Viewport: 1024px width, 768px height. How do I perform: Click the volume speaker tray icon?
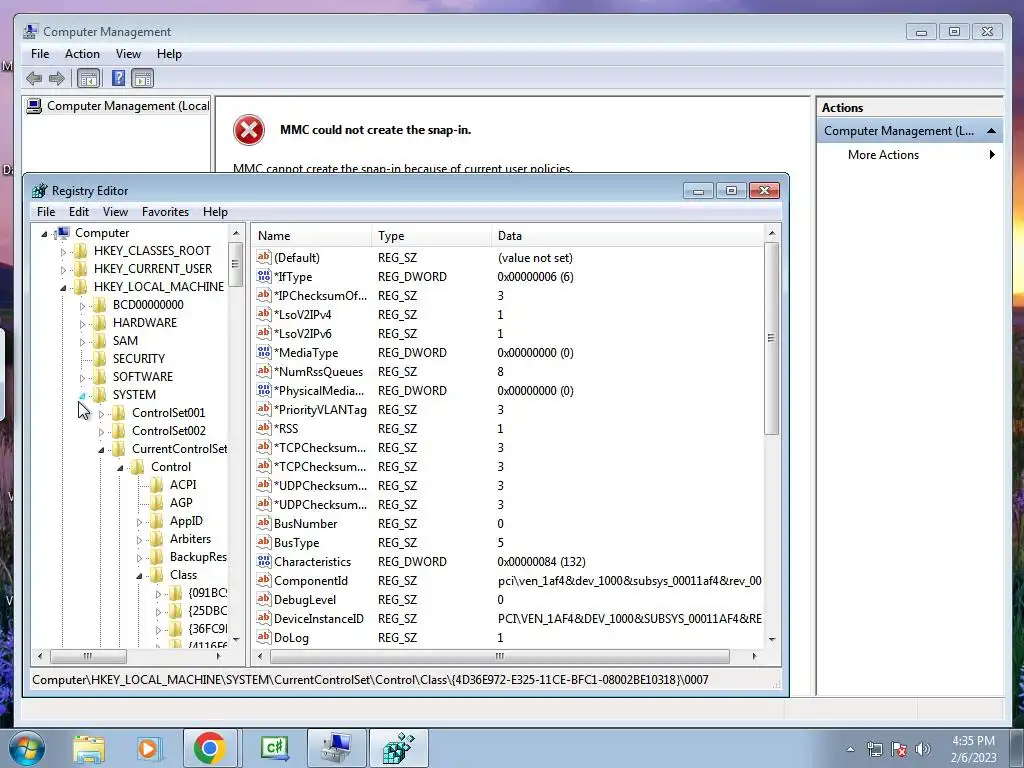pos(922,749)
